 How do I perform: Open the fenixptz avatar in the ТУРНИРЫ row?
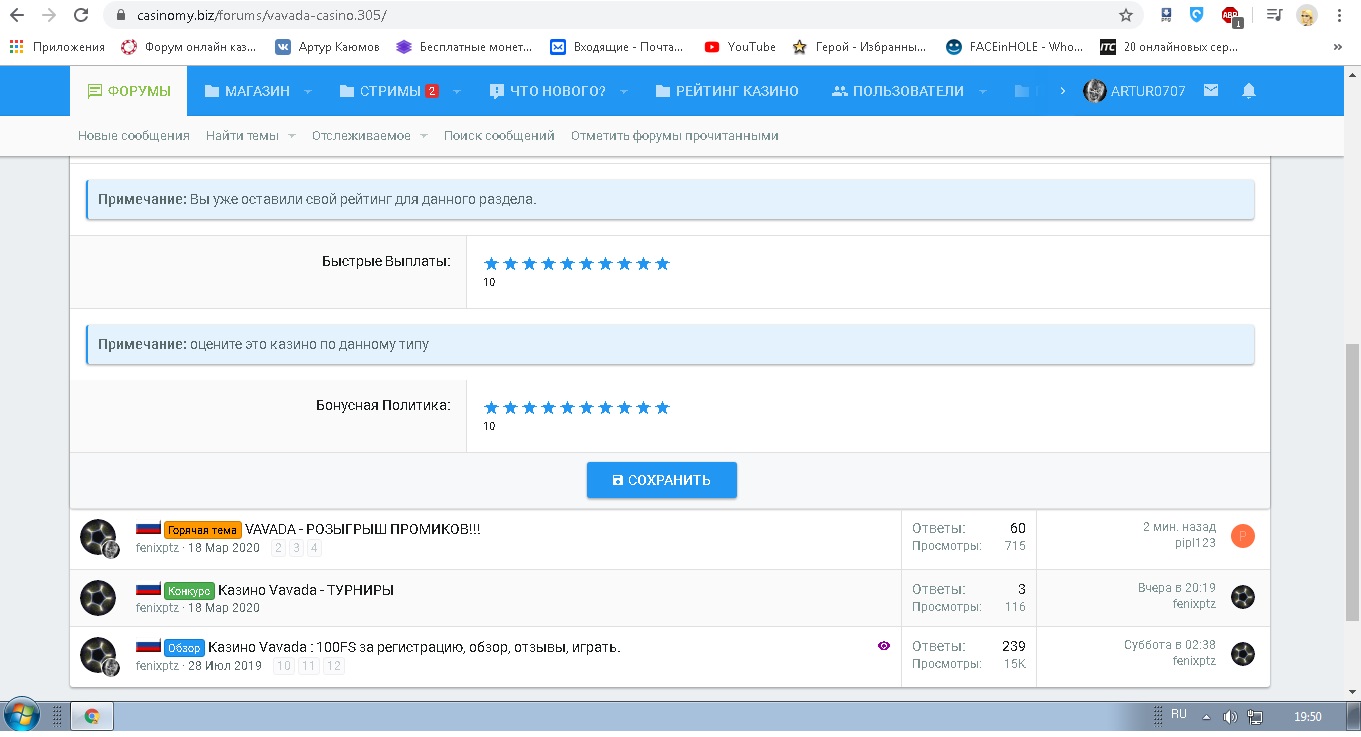98,598
